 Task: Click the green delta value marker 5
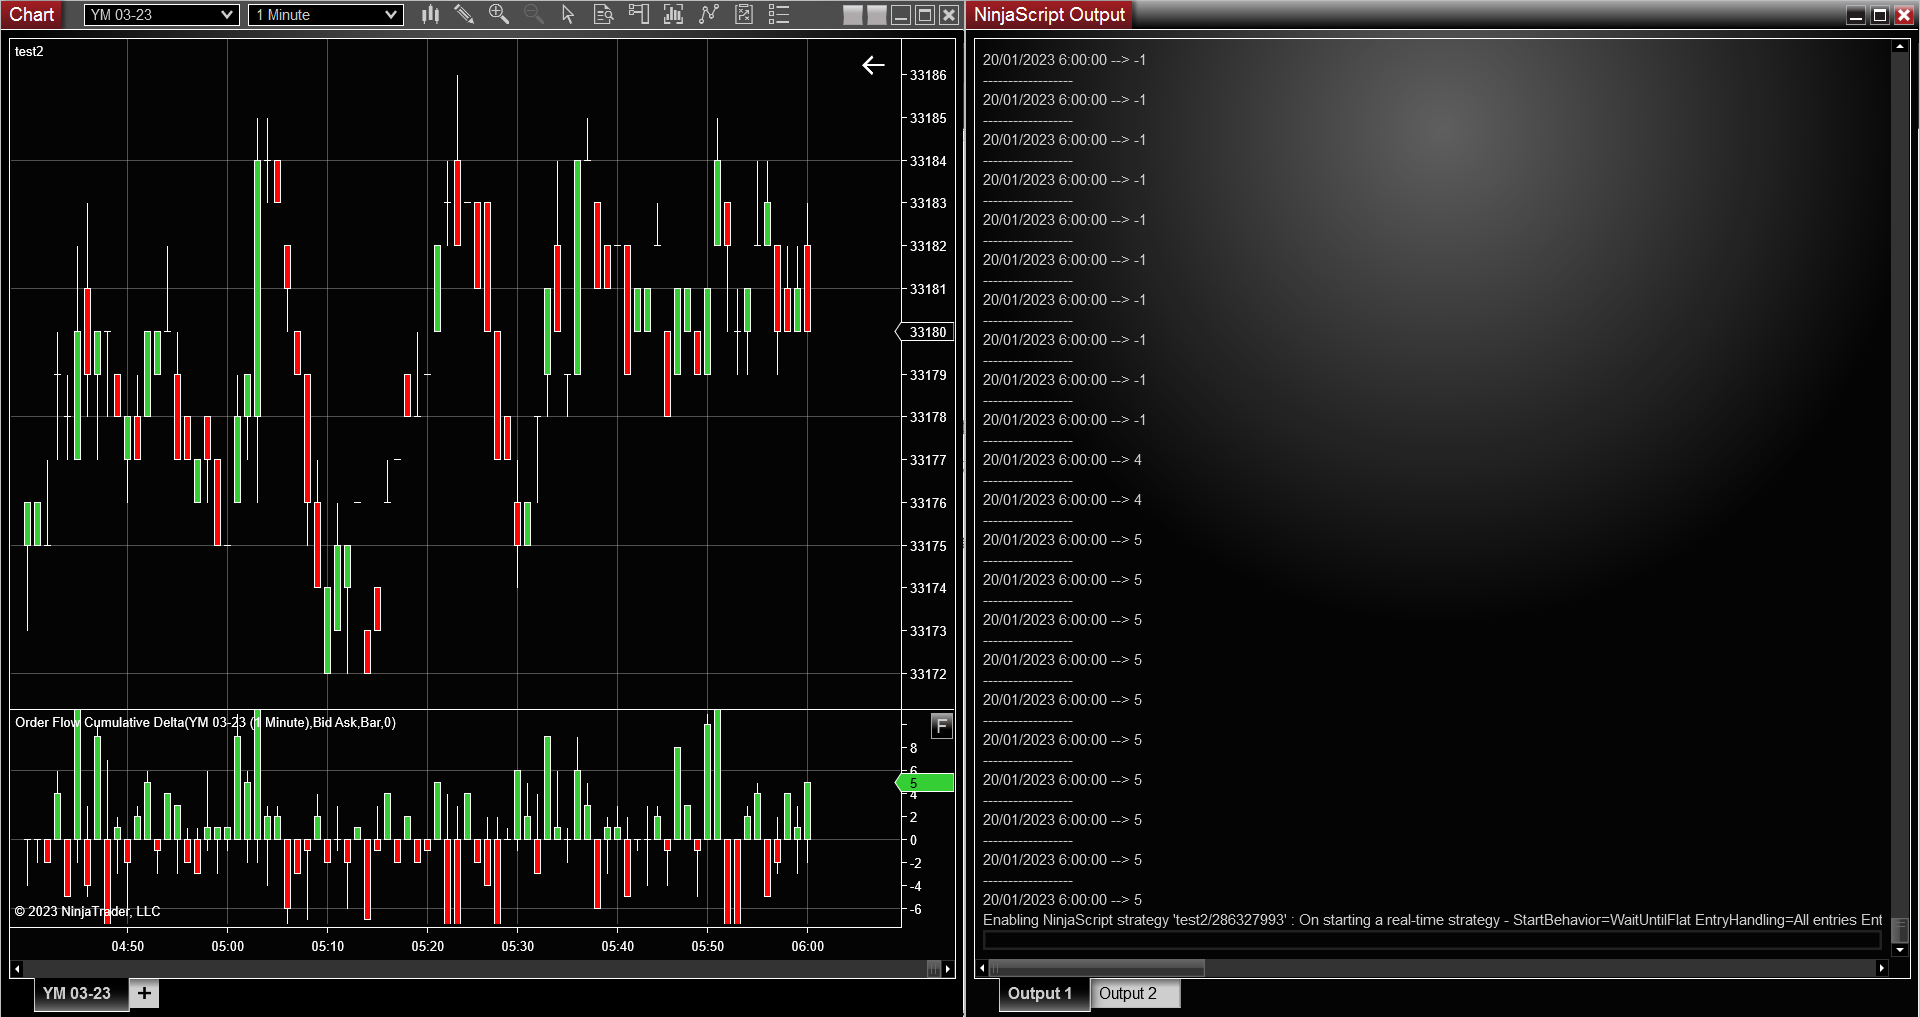point(926,783)
